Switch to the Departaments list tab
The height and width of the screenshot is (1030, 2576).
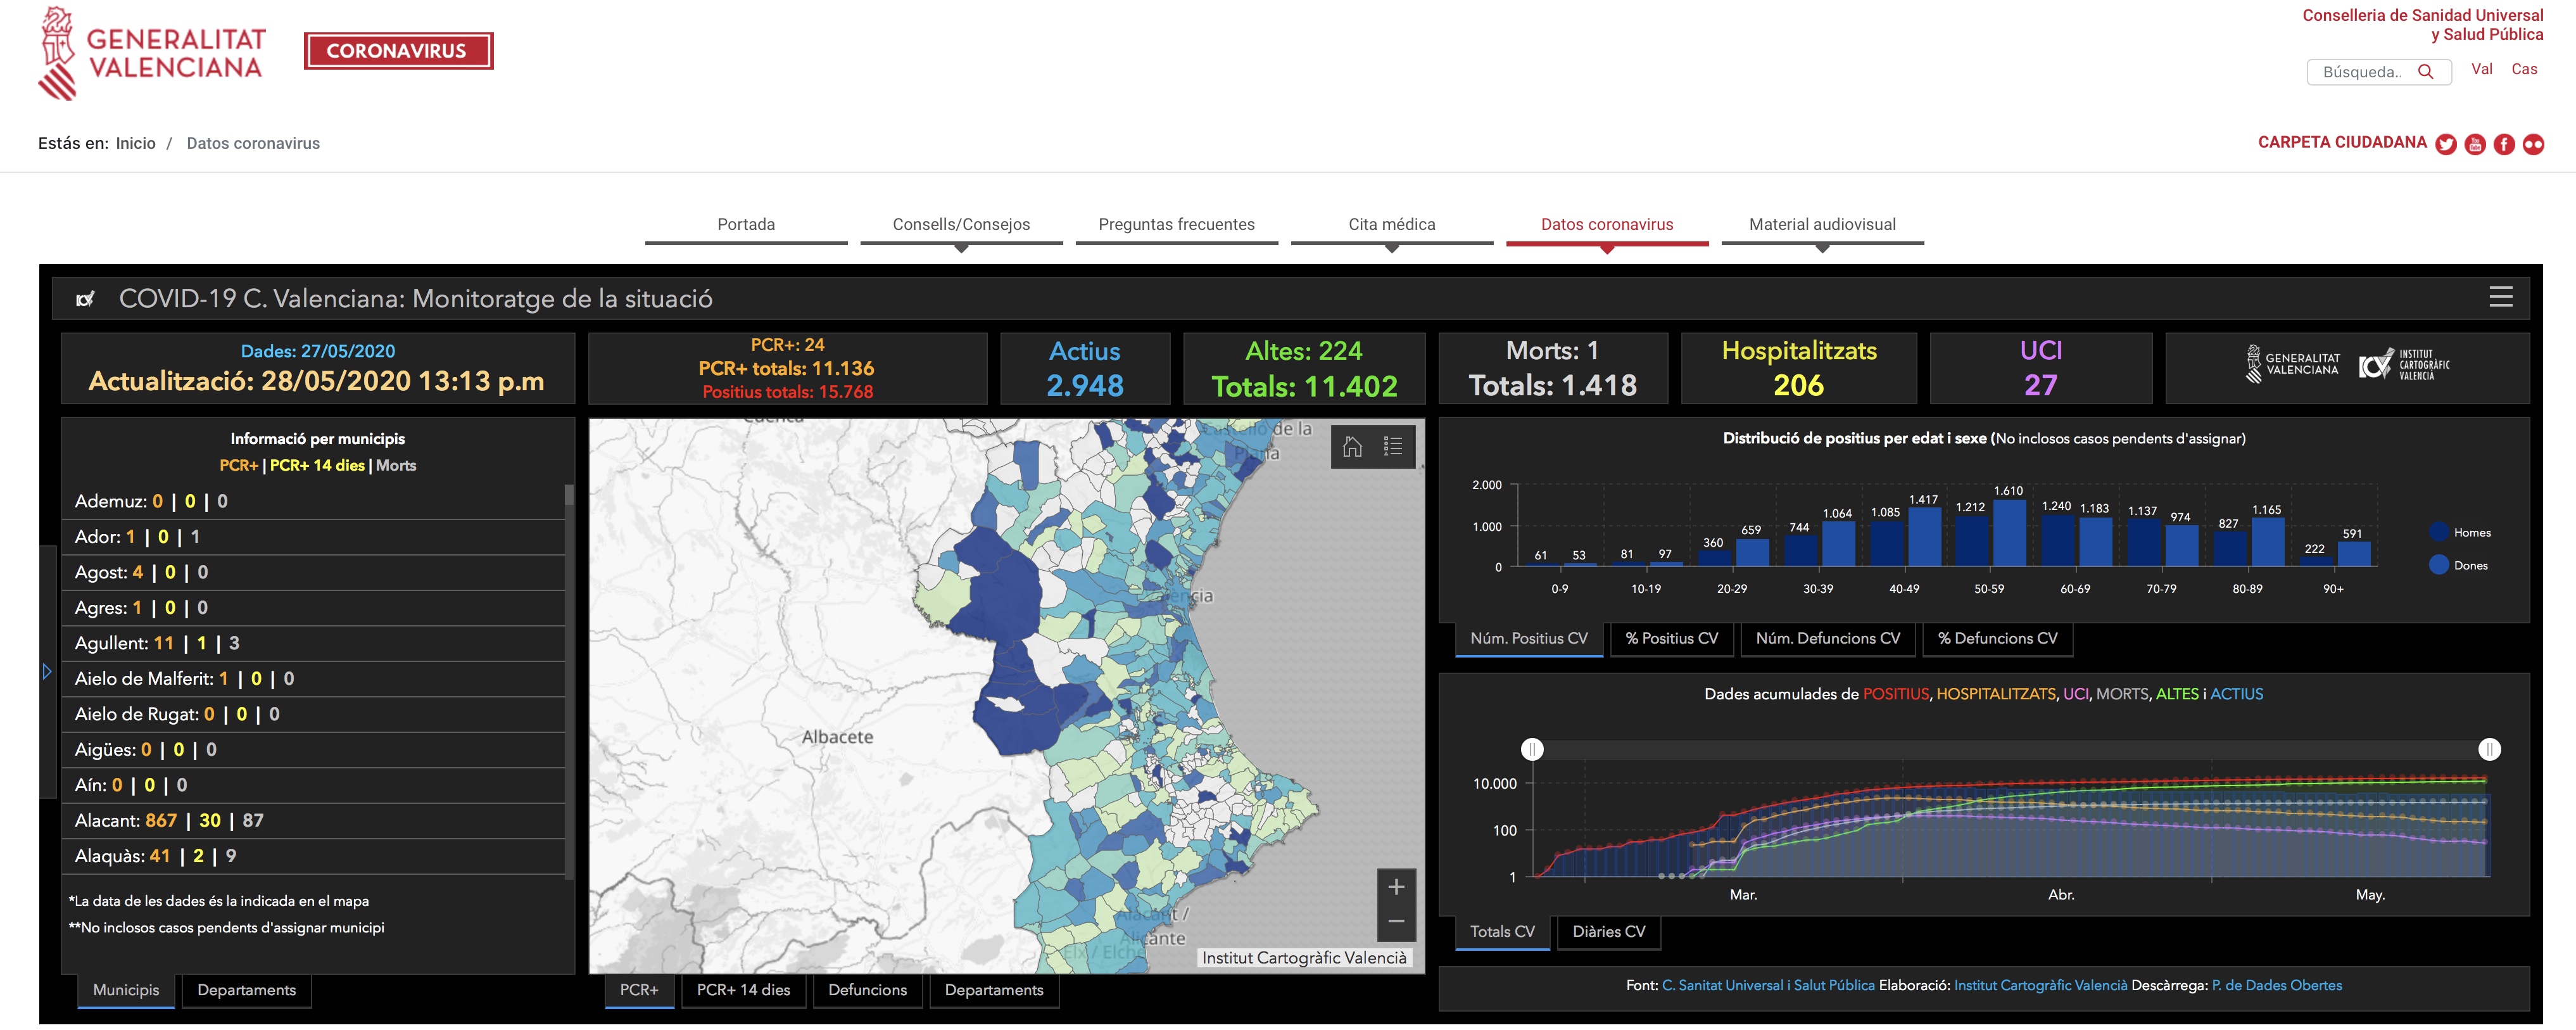tap(246, 990)
